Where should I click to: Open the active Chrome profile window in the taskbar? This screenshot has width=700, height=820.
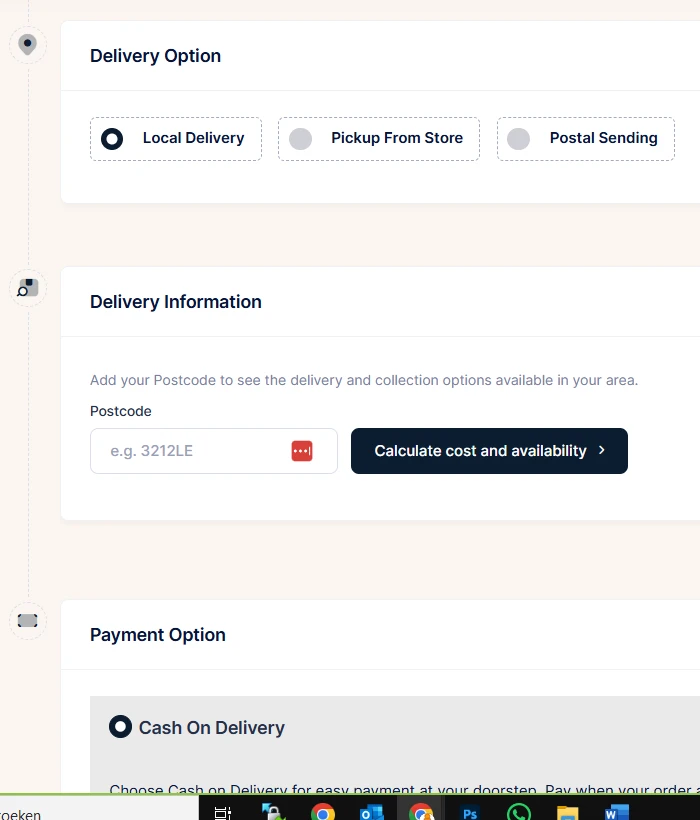coord(421,812)
